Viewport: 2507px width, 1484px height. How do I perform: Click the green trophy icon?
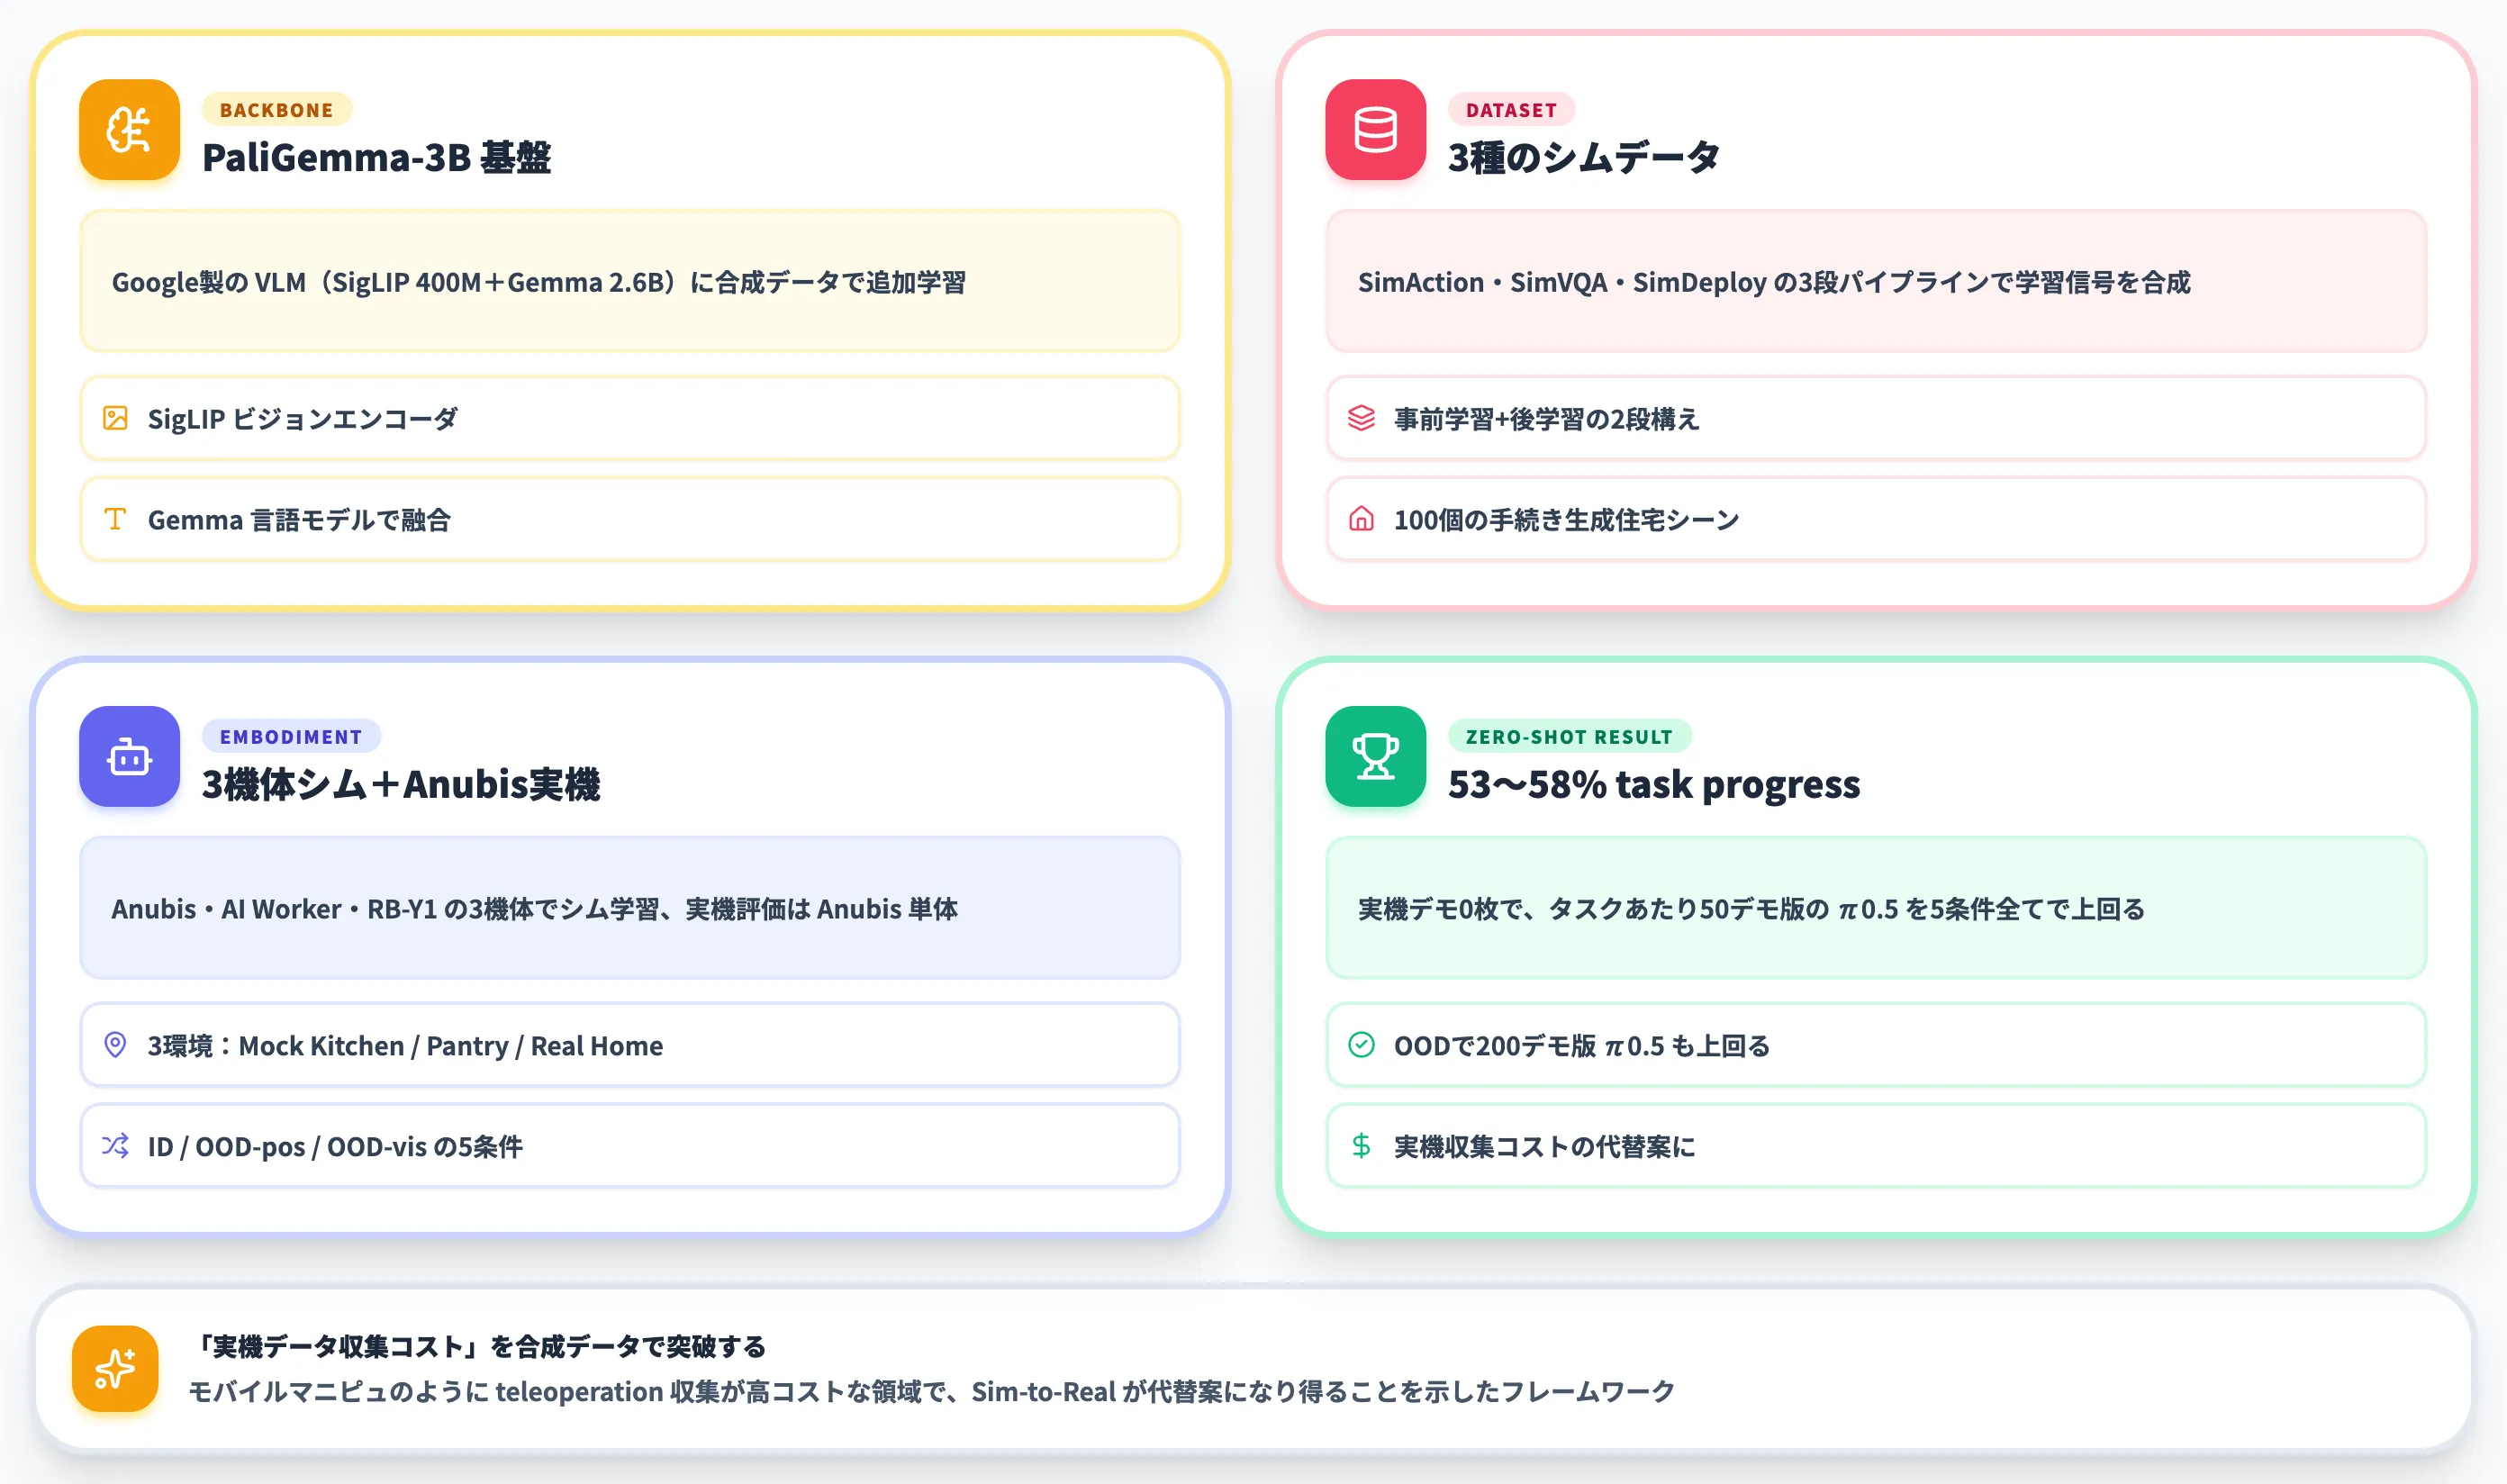1375,757
